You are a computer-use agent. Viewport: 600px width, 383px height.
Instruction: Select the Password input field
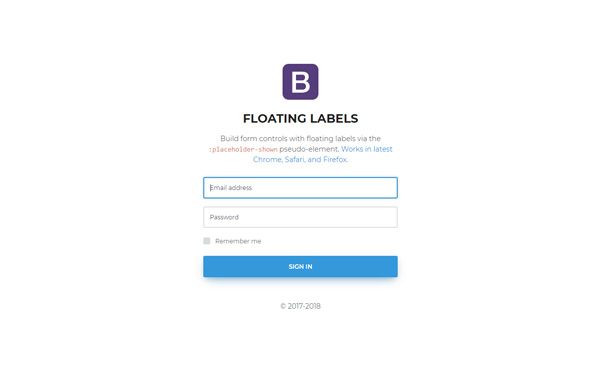pos(300,217)
